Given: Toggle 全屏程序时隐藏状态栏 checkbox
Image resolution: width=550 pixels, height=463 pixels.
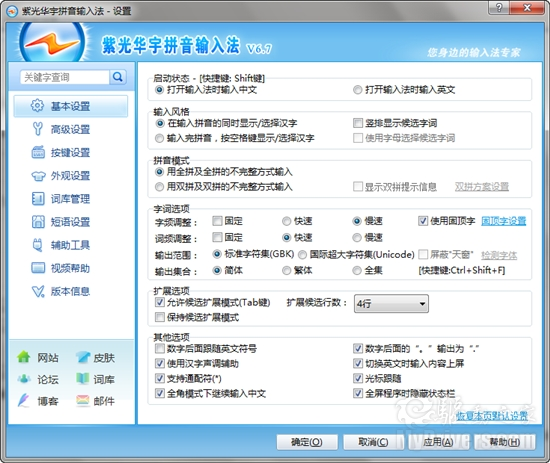Looking at the screenshot, I should tap(358, 393).
